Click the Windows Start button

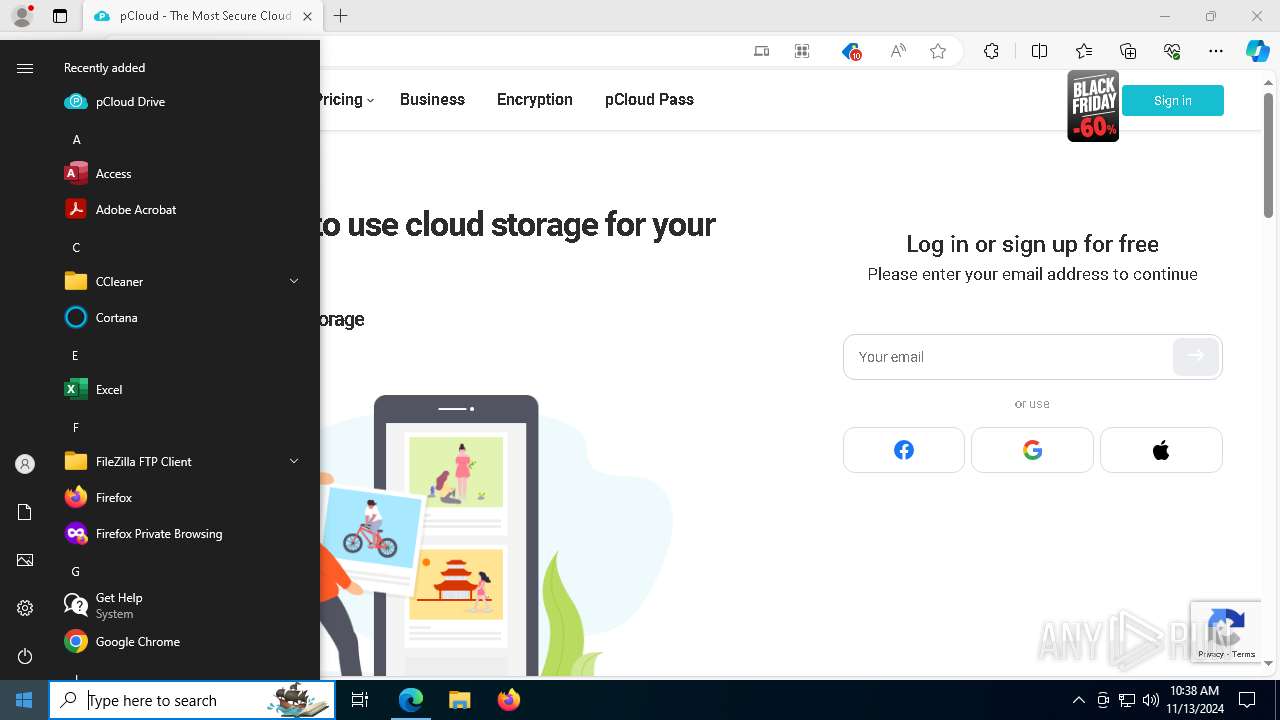coord(24,700)
